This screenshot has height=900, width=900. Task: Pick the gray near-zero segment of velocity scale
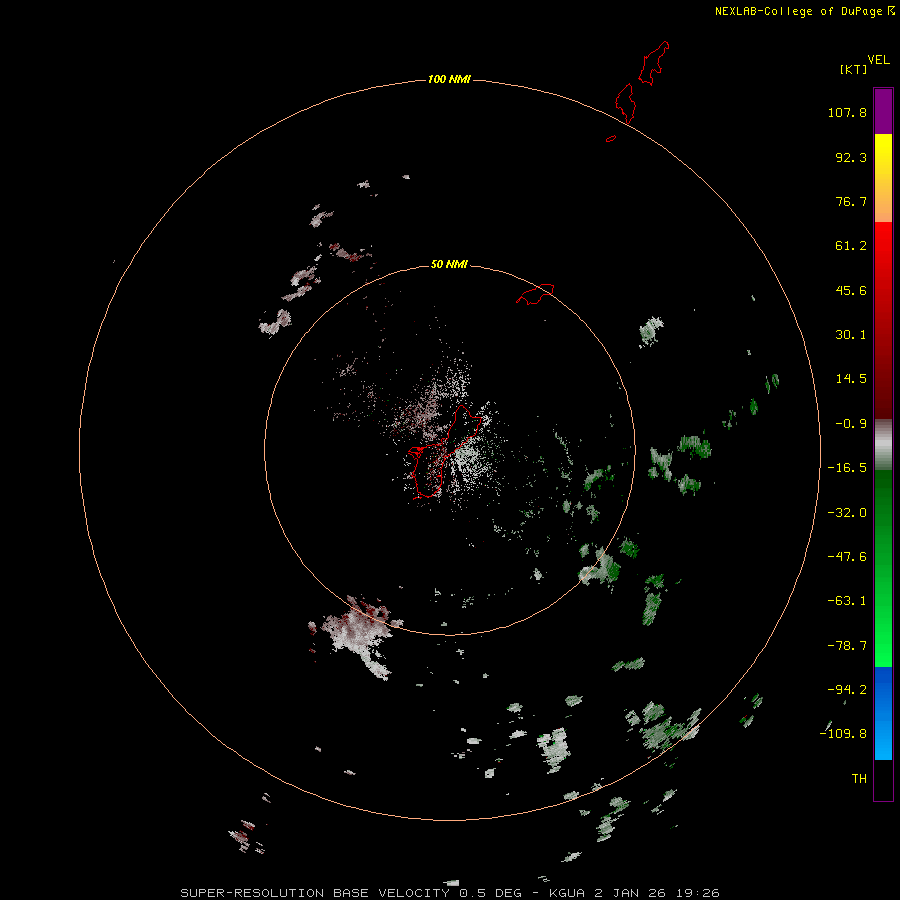tap(883, 443)
